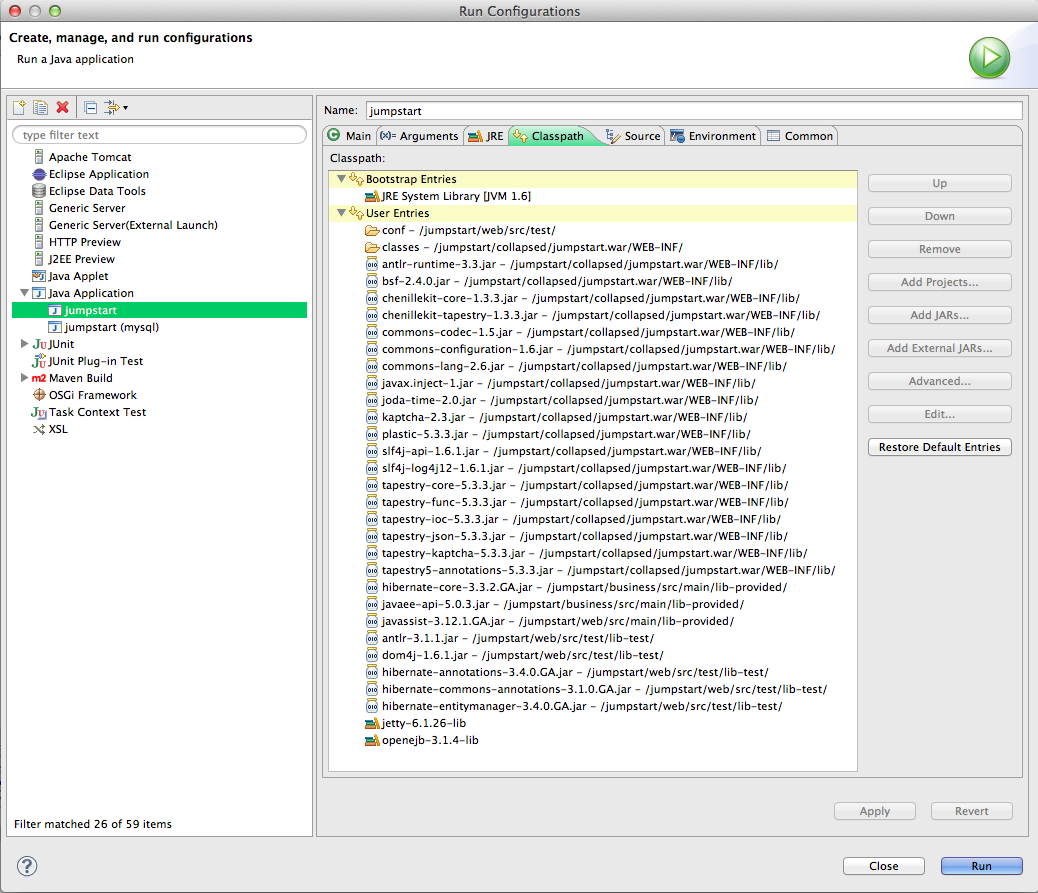Open the filter launch configurations dropdown
Image resolution: width=1038 pixels, height=893 pixels.
coord(116,107)
